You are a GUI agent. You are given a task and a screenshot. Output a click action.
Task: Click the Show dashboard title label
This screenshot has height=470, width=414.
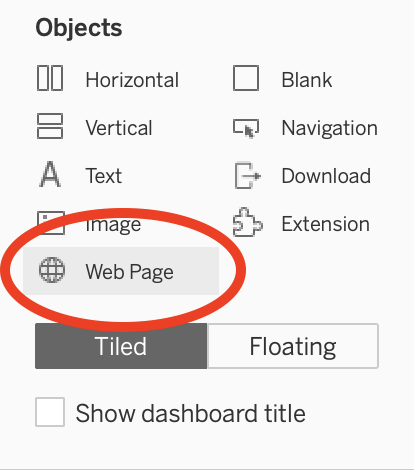190,413
